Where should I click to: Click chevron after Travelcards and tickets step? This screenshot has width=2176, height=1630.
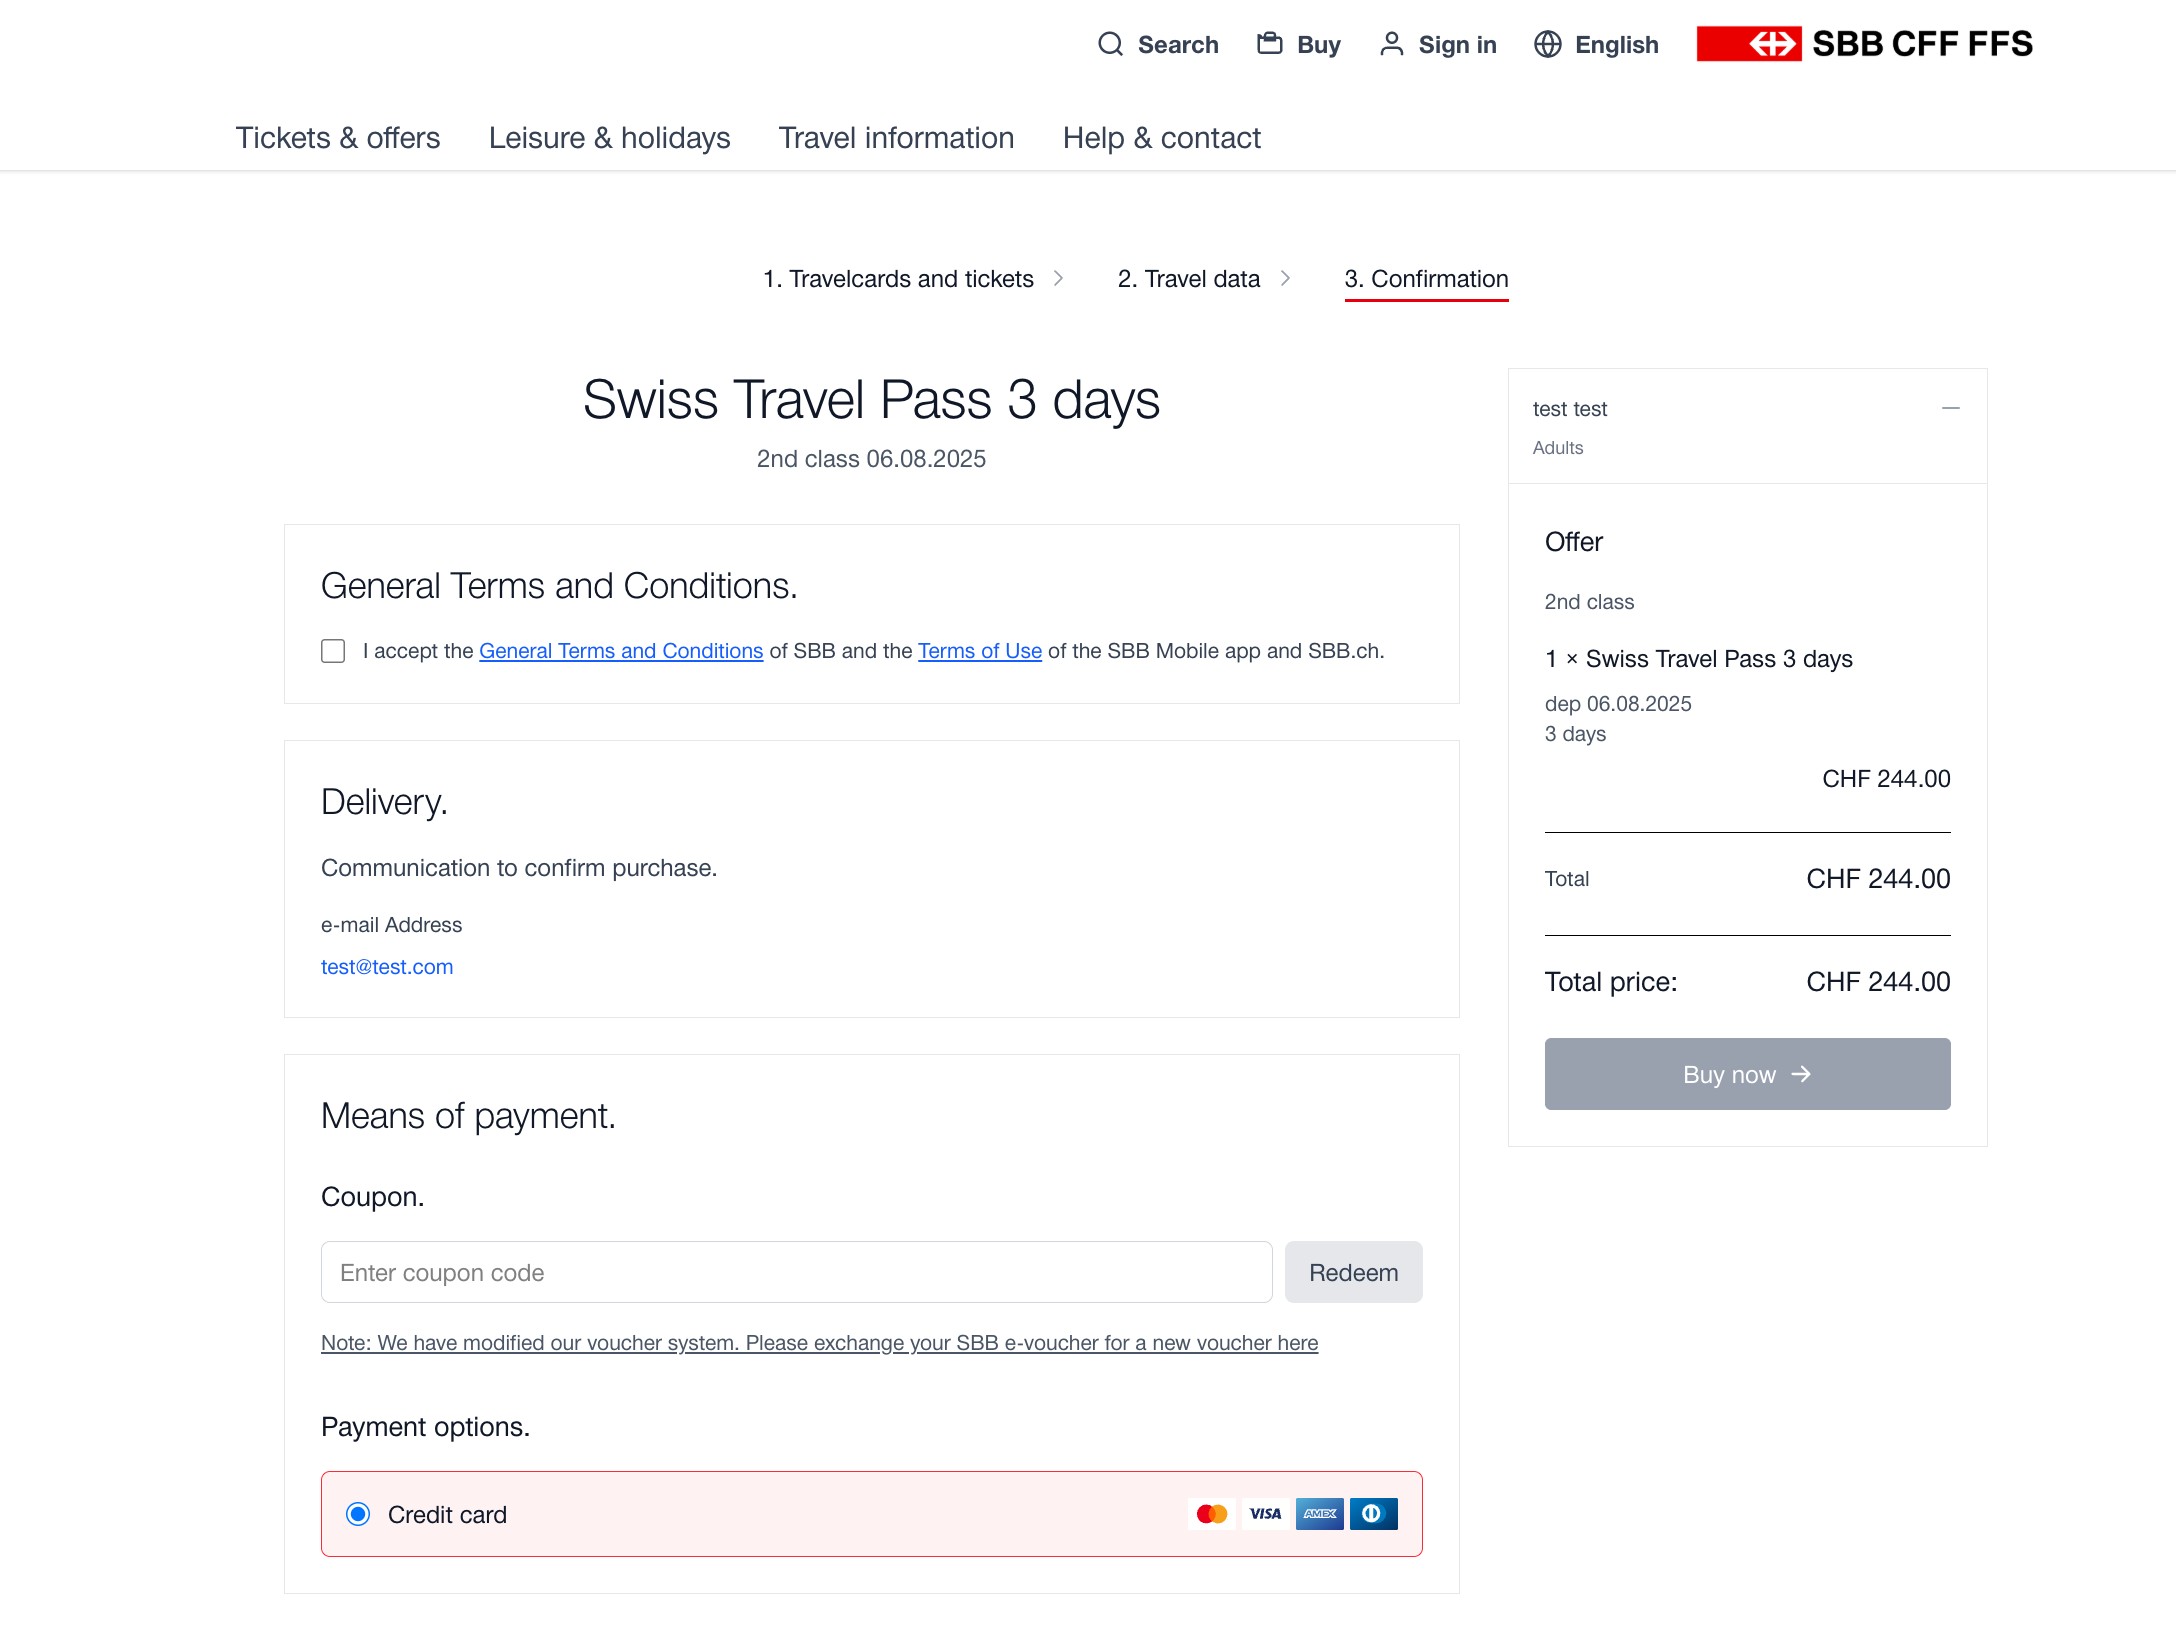pos(1058,278)
